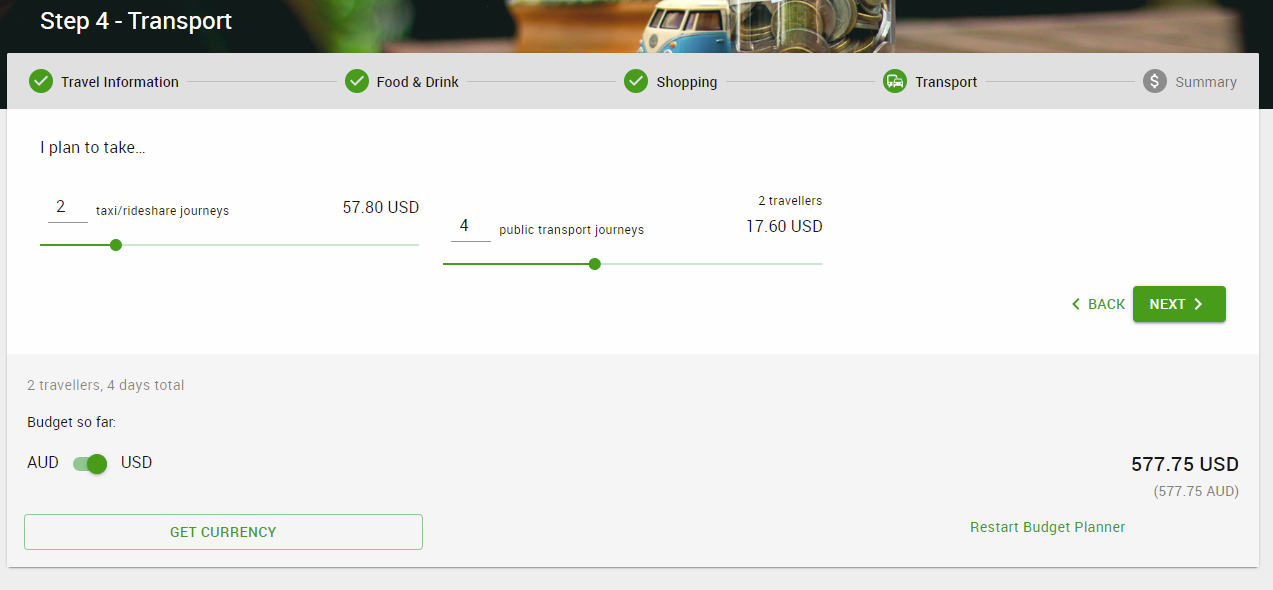Go back with the Back button

tap(1098, 304)
